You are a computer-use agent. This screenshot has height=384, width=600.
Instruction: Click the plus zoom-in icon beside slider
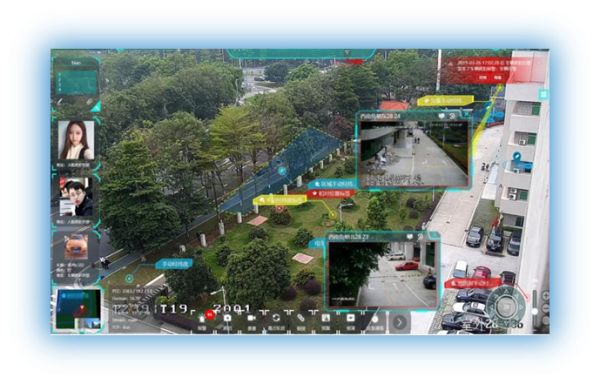pos(546,296)
